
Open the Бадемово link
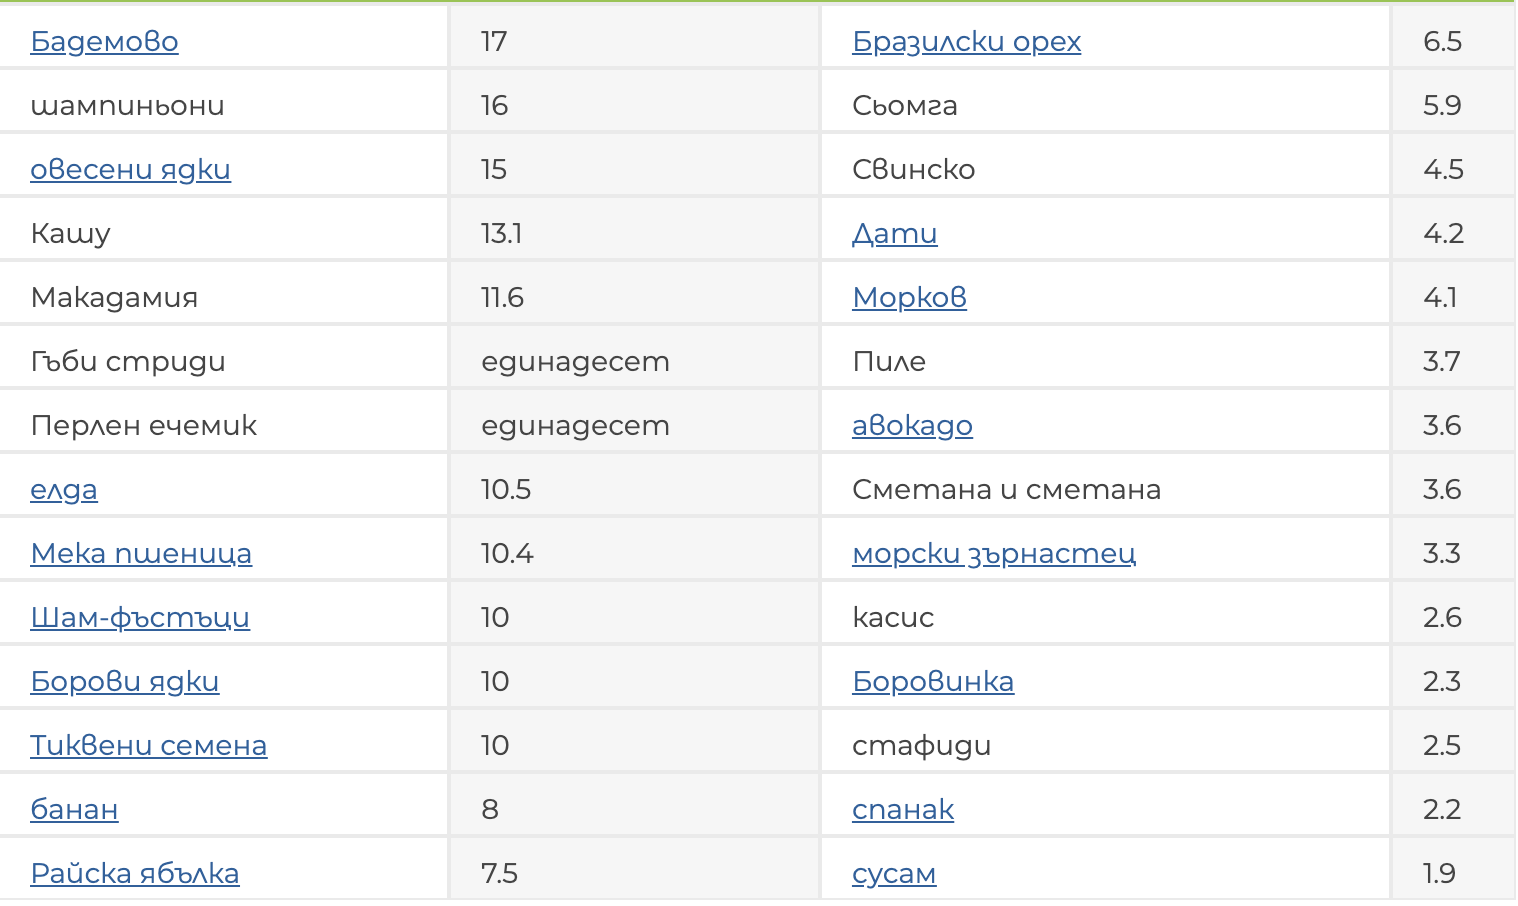click(104, 41)
